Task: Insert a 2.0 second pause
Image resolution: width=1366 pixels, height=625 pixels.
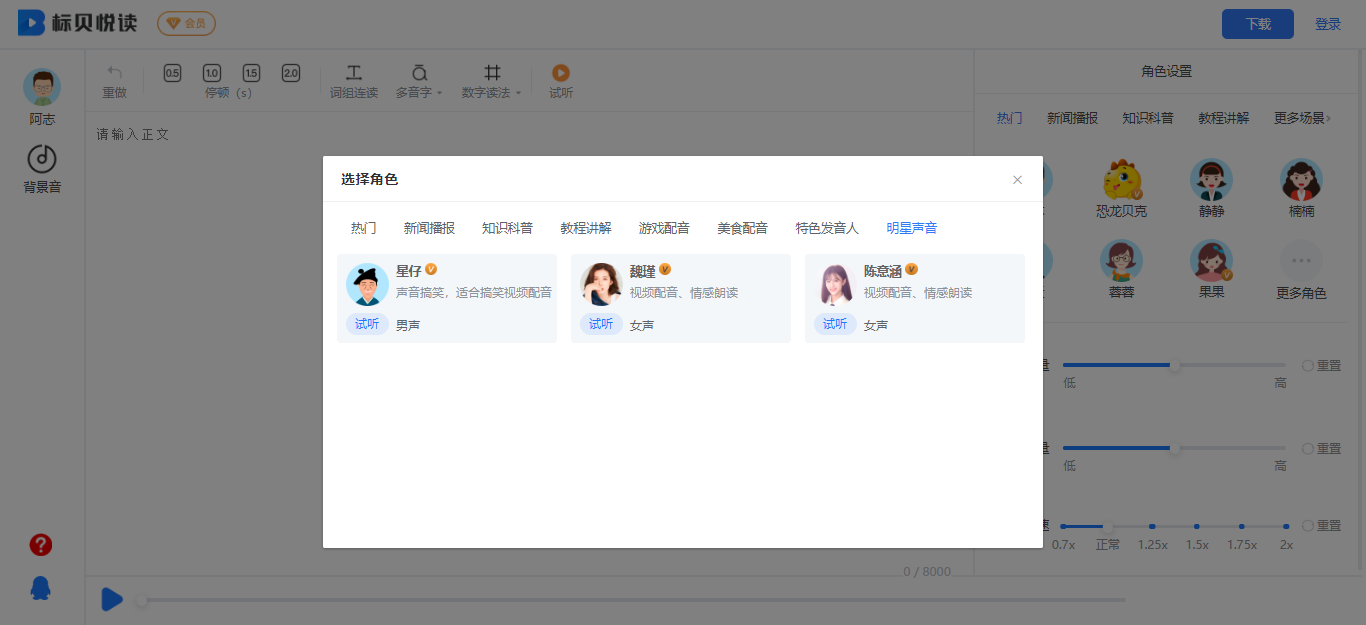Action: coord(291,73)
